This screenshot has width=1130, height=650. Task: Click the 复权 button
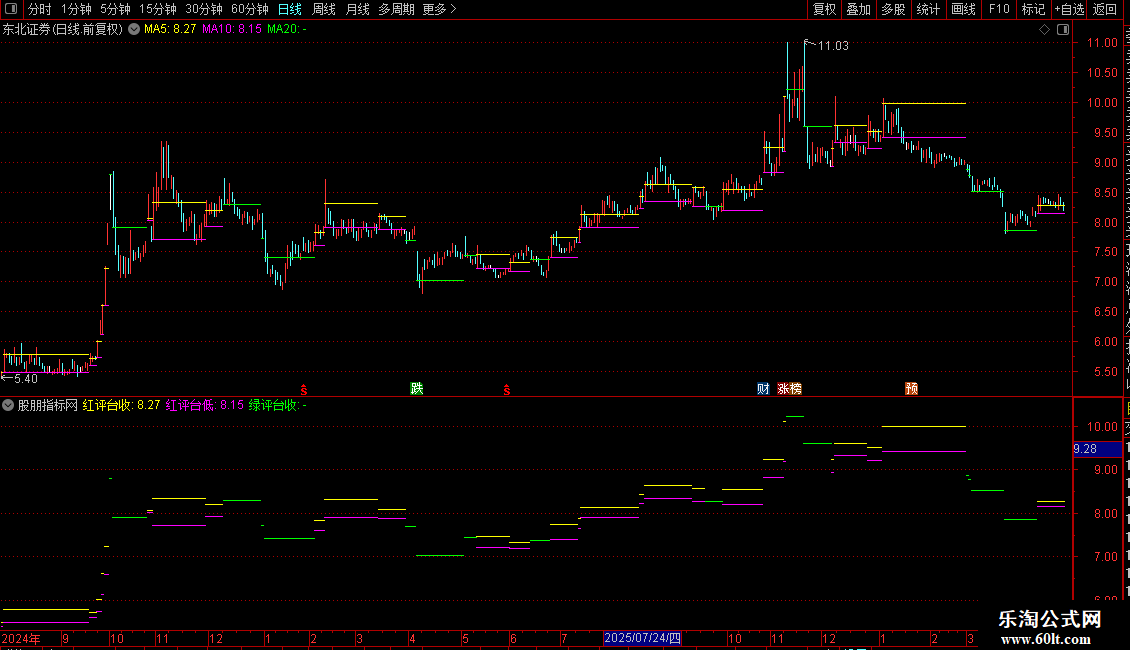pos(824,9)
